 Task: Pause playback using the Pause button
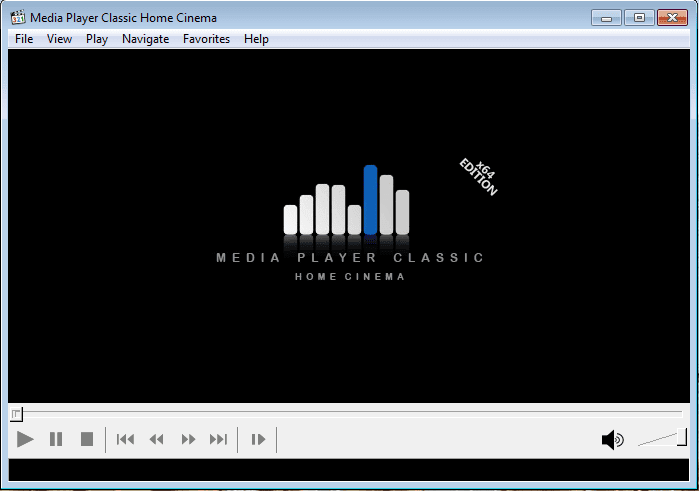[x=56, y=439]
